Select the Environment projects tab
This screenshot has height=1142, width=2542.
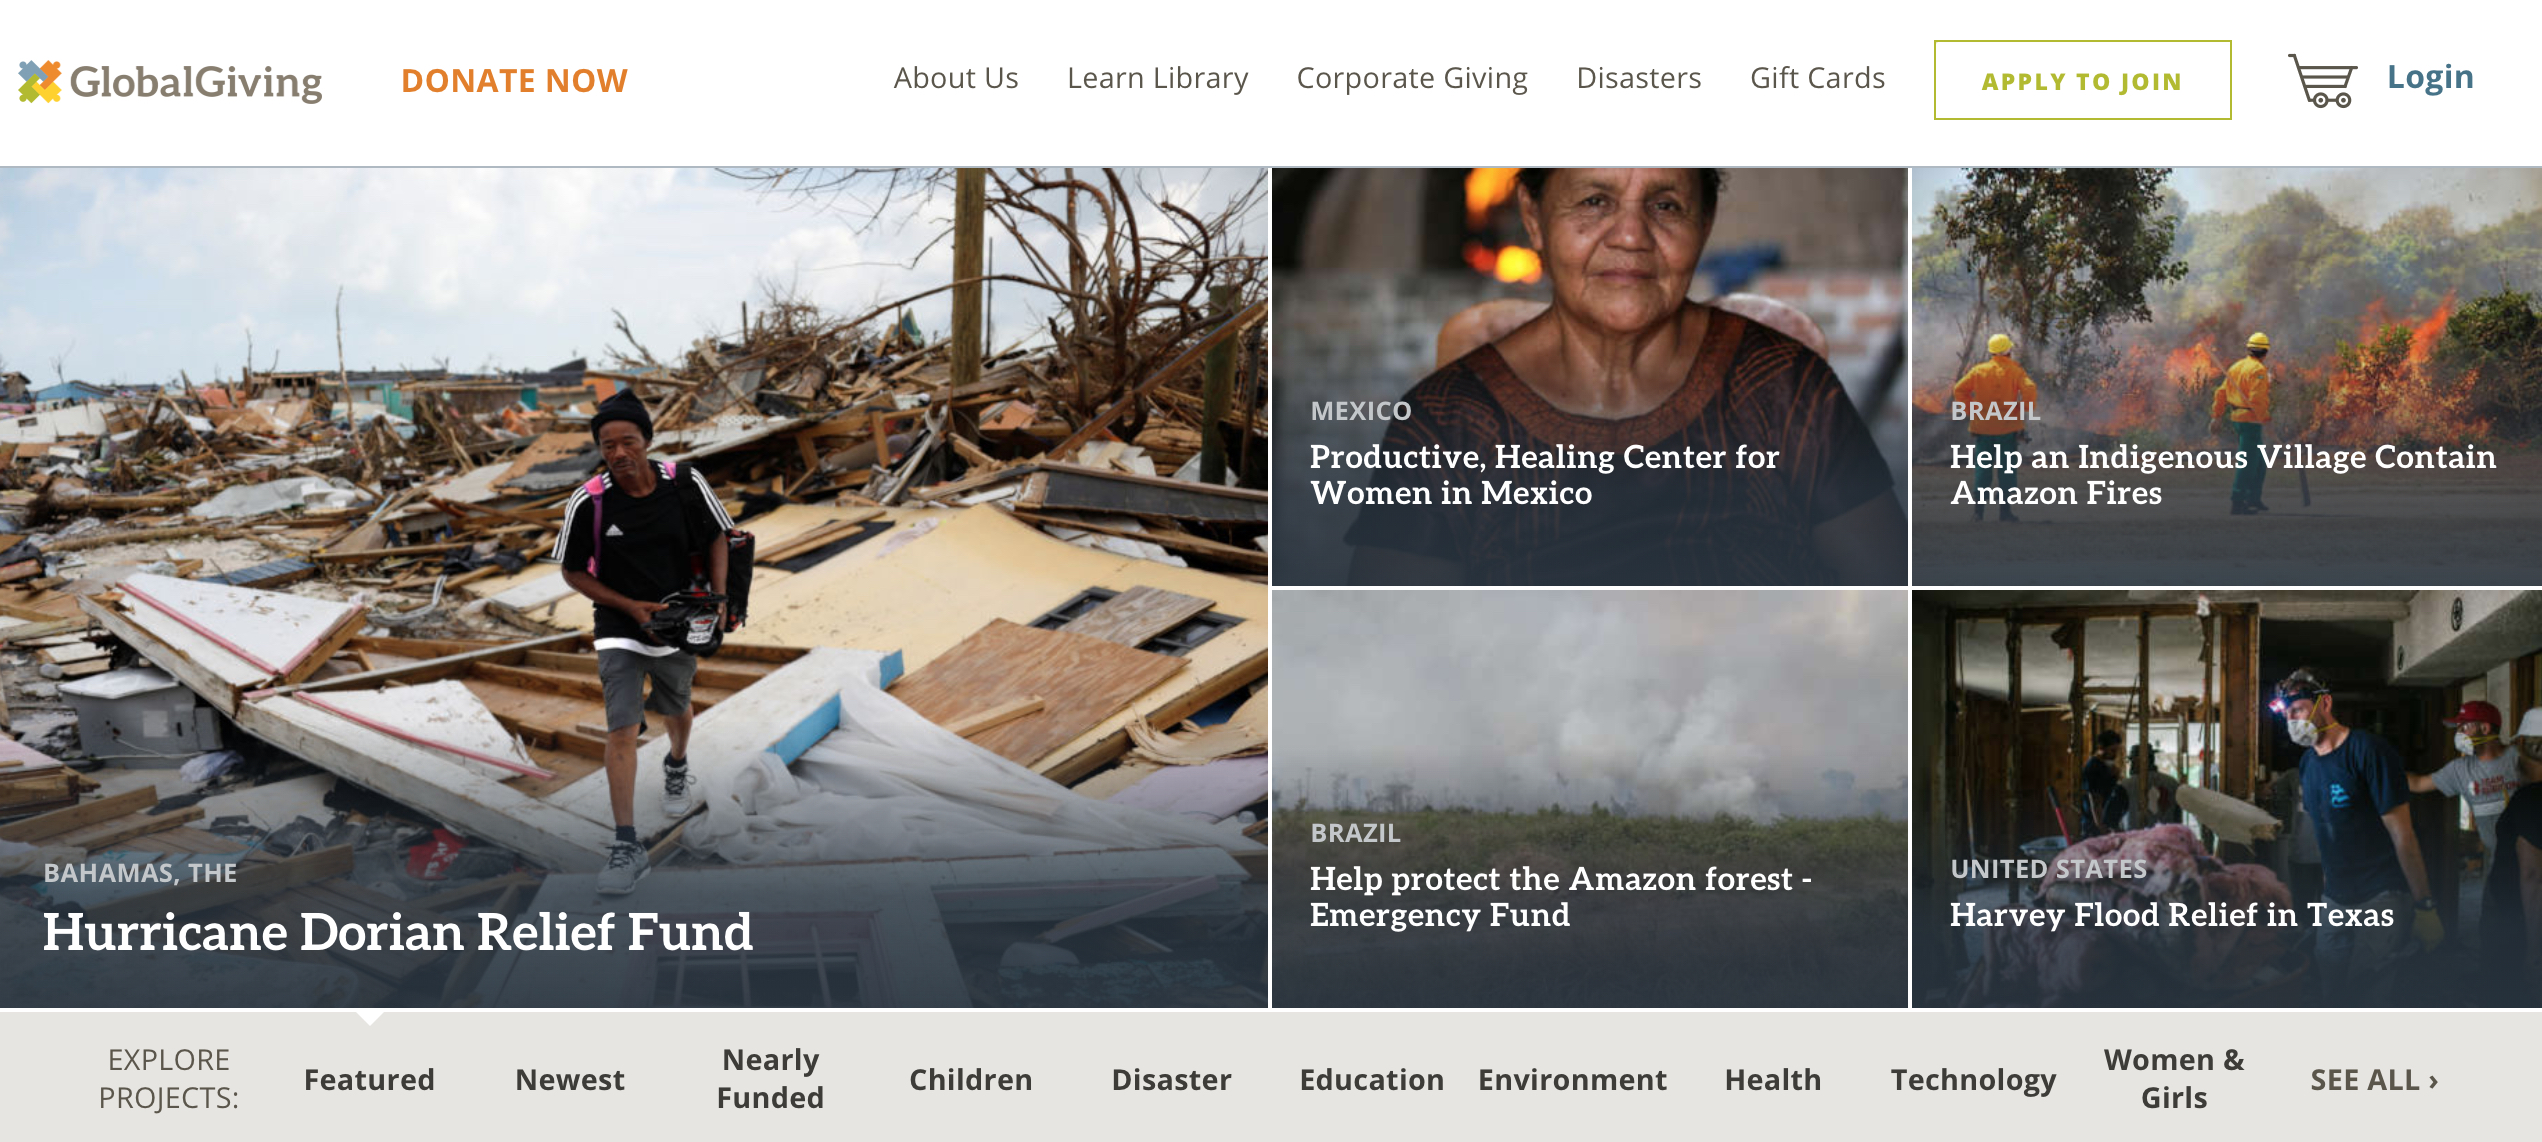pos(1572,1079)
